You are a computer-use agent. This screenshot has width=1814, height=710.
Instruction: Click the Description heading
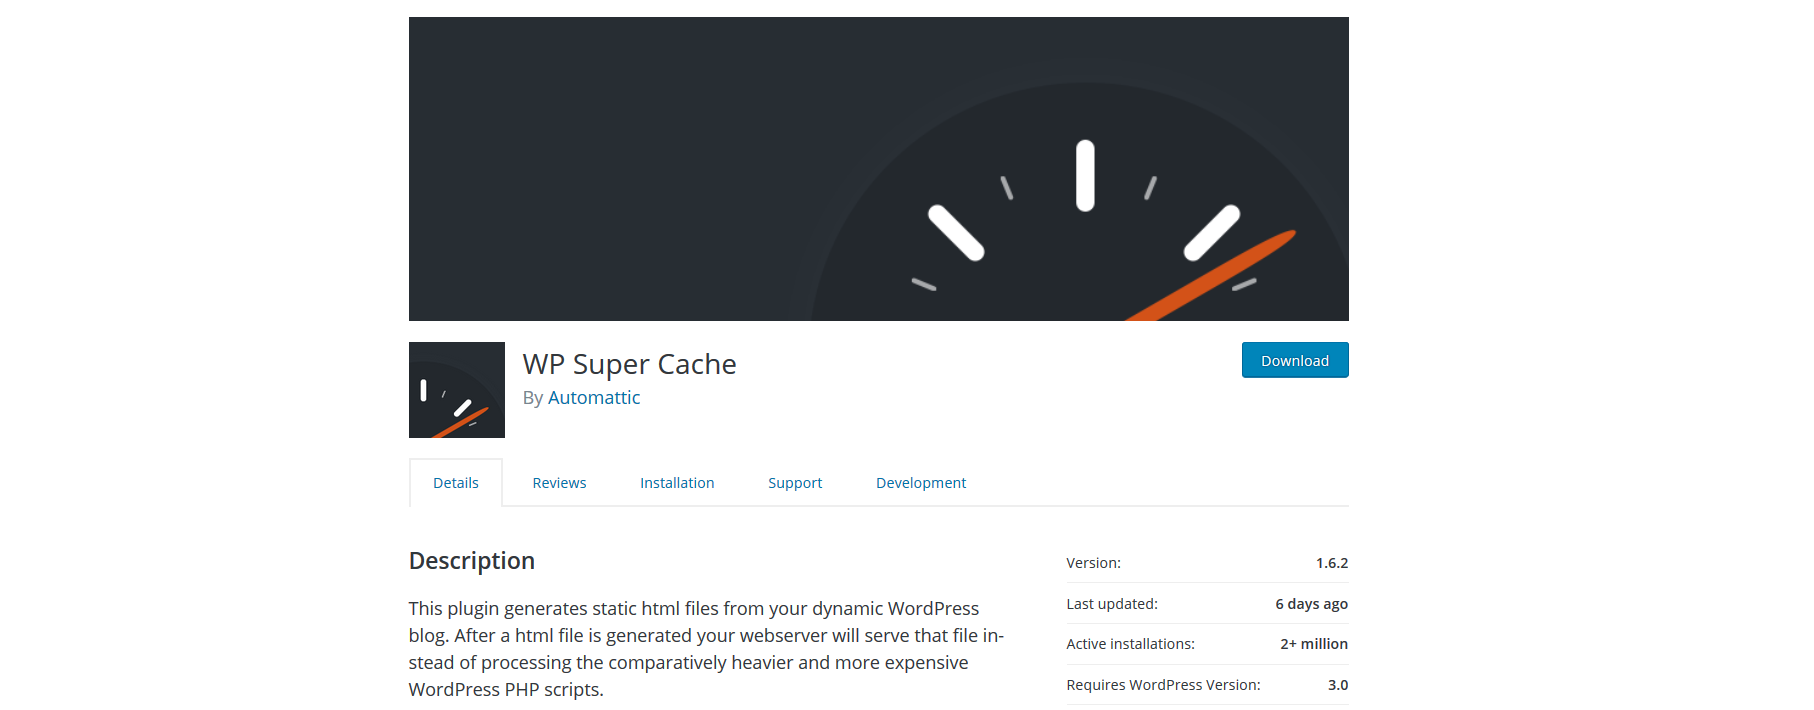tap(472, 561)
